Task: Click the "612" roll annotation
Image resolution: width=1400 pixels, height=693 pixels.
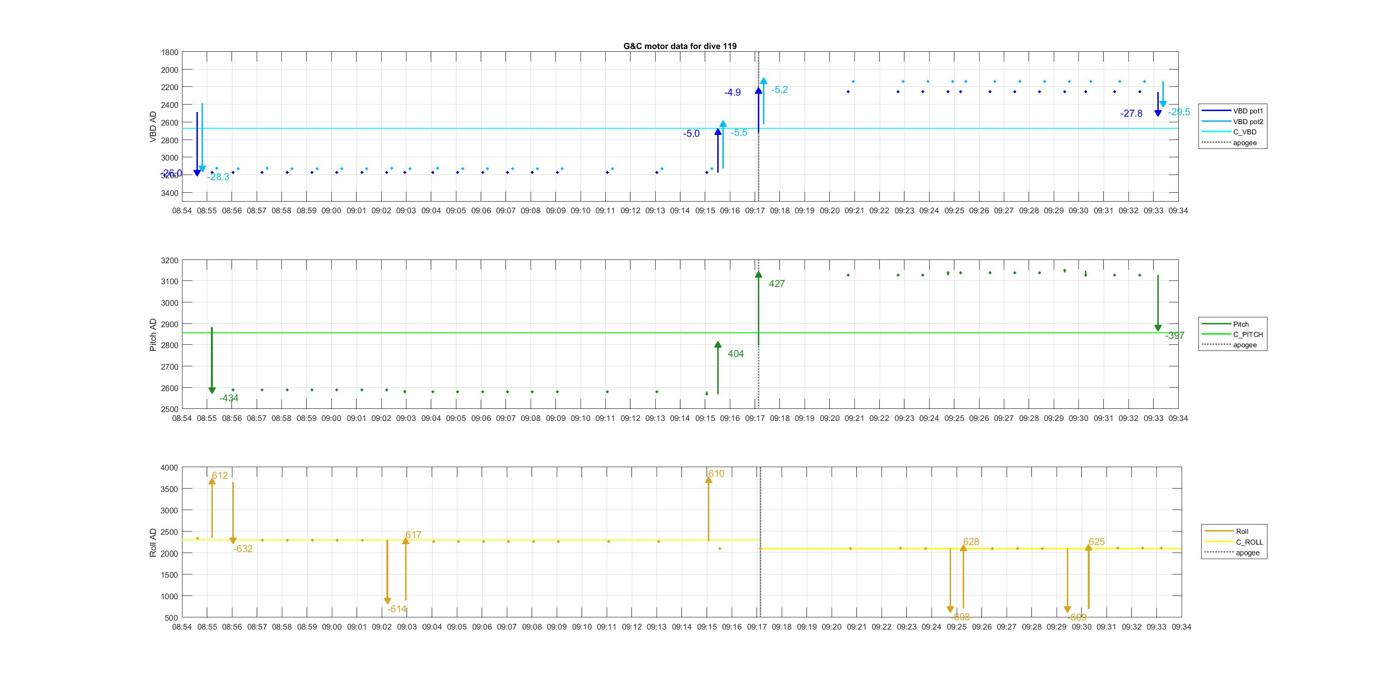Action: 220,476
